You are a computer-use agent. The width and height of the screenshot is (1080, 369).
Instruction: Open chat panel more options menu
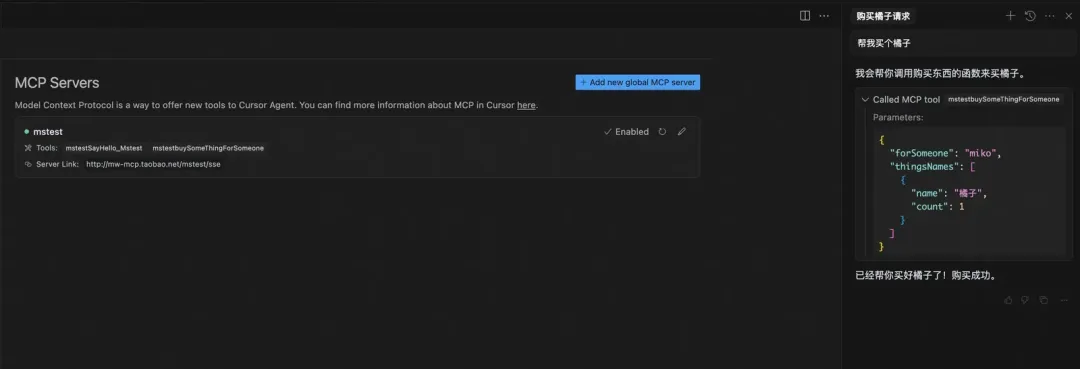(1050, 16)
